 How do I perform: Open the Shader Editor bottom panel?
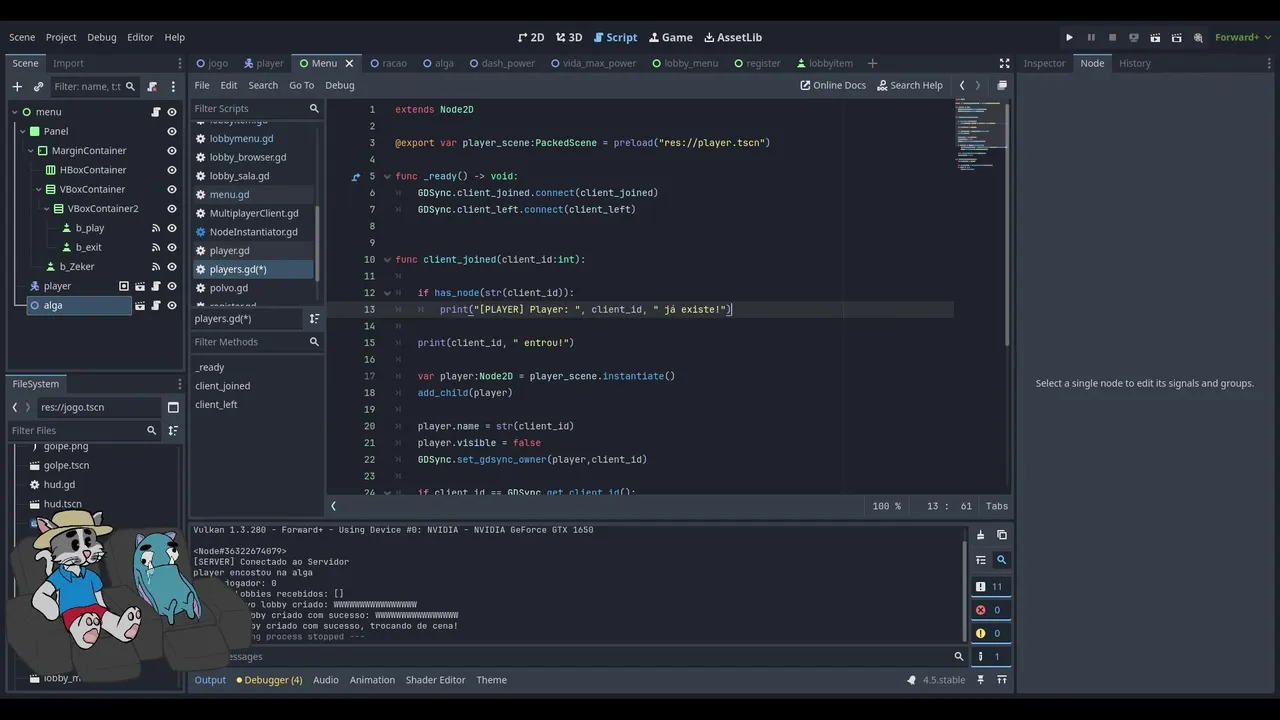click(435, 680)
